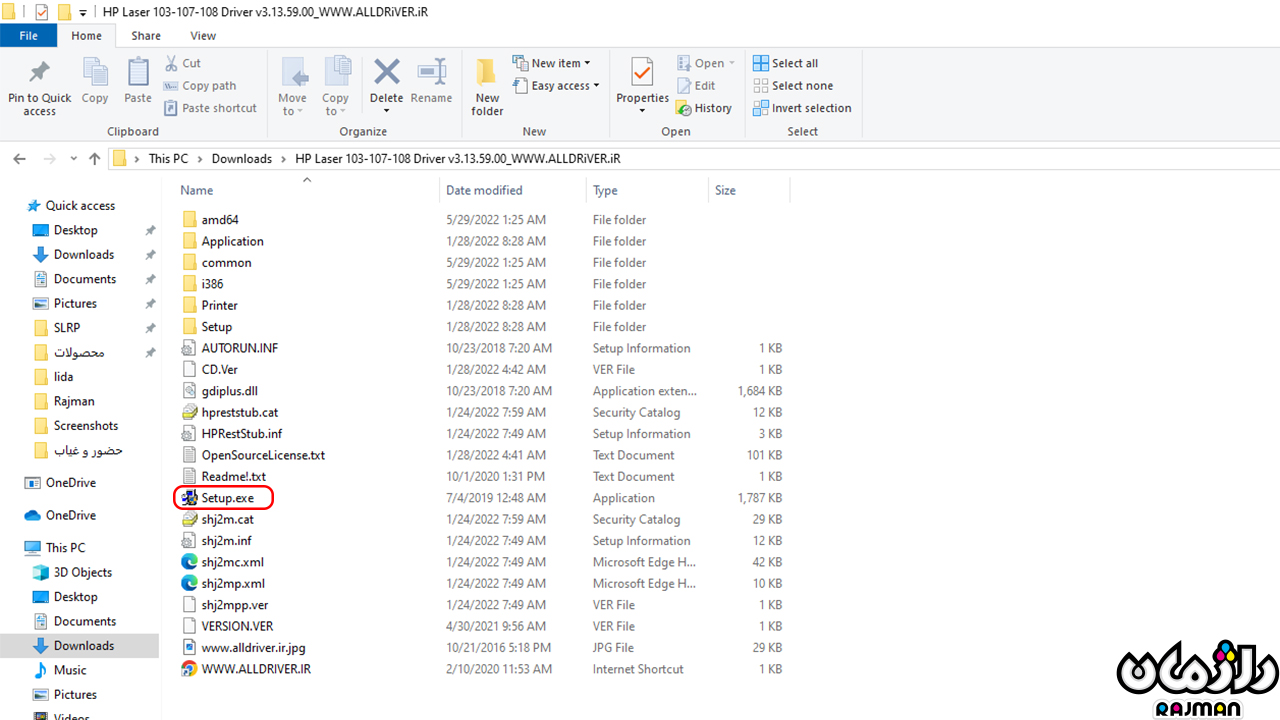
Task: Click the New folder icon
Action: point(487,72)
